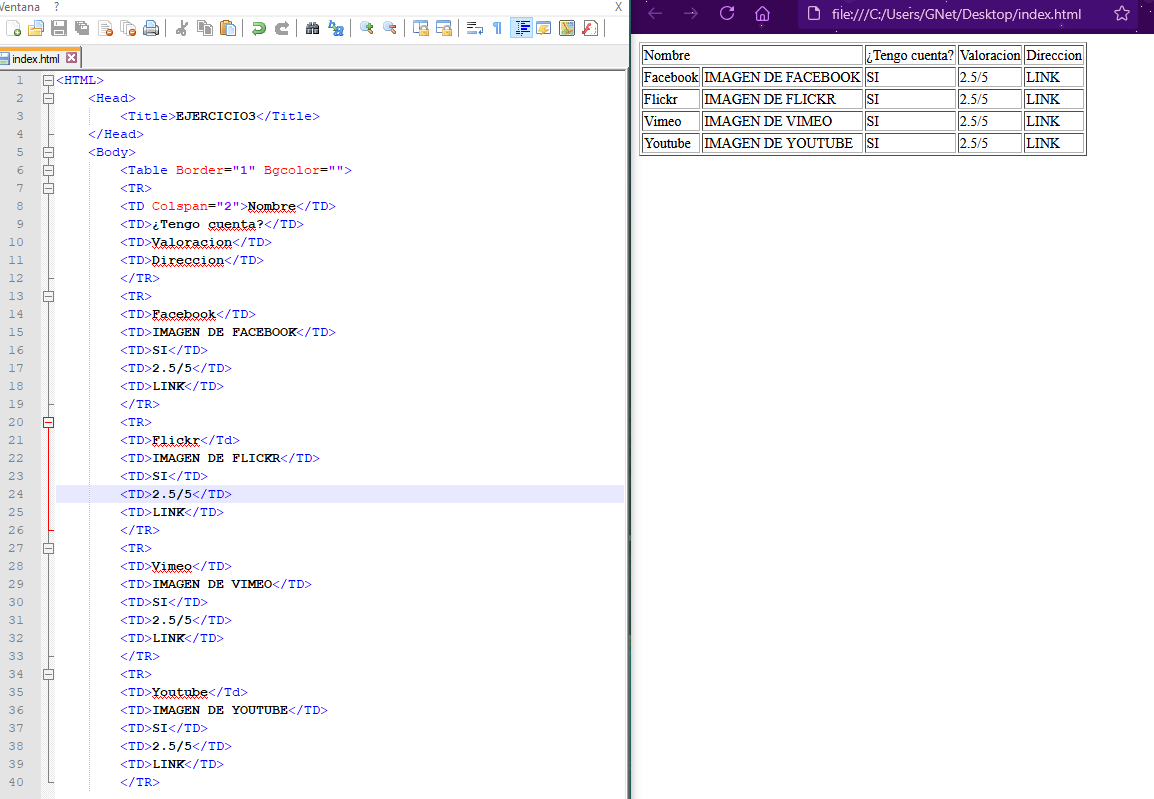The image size is (1154, 799).
Task: Collapse the Body fold marker on line 5
Action: tap(48, 152)
